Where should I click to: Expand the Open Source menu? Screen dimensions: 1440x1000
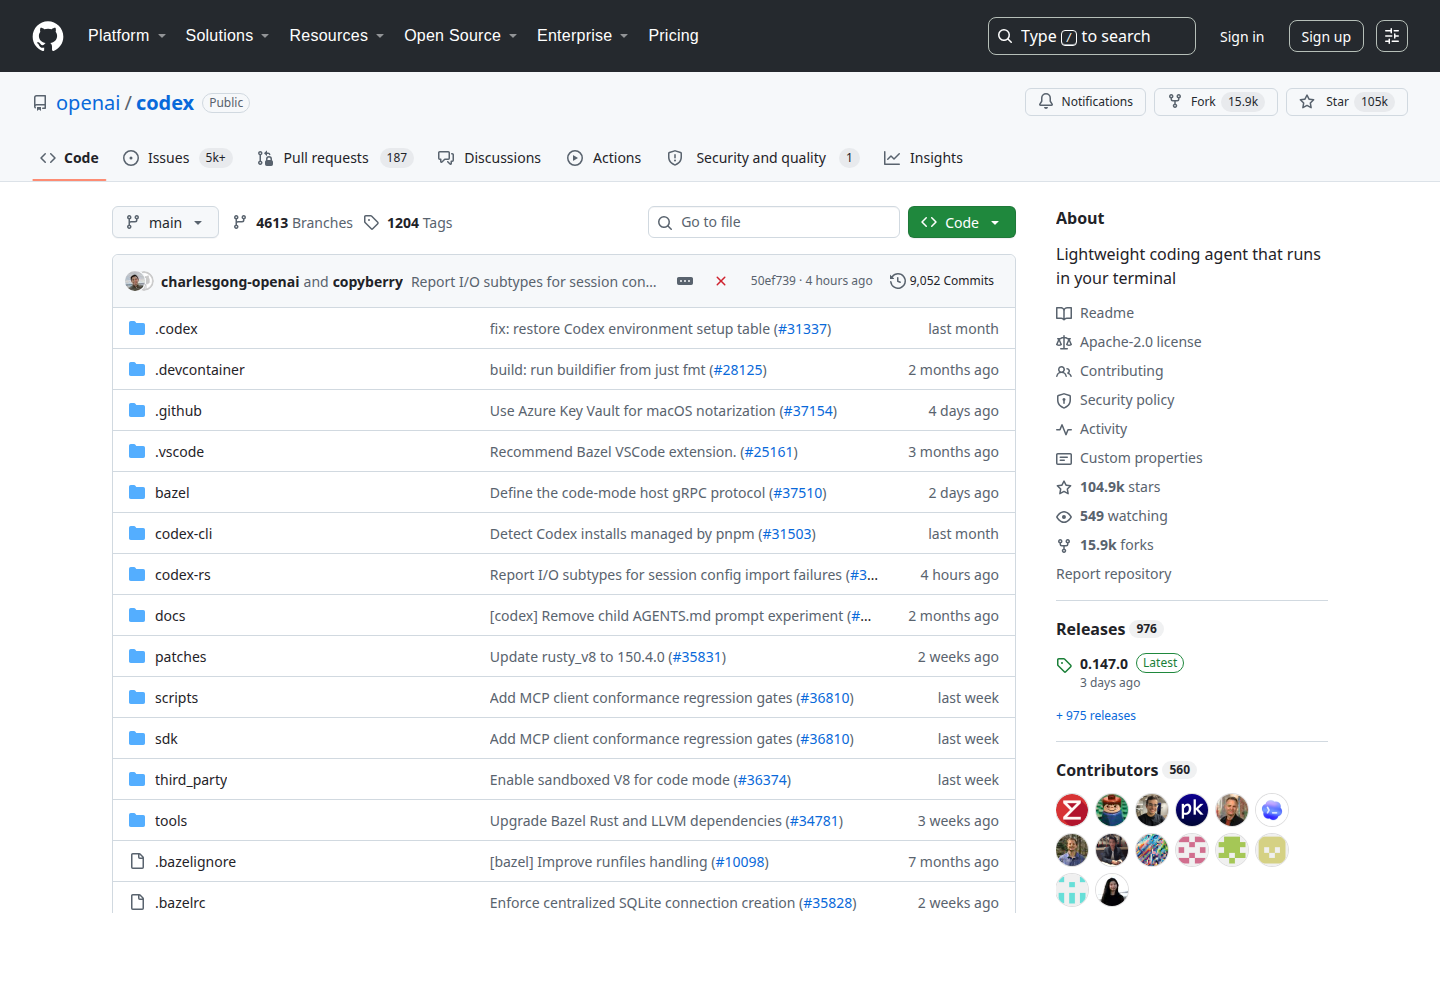point(461,36)
